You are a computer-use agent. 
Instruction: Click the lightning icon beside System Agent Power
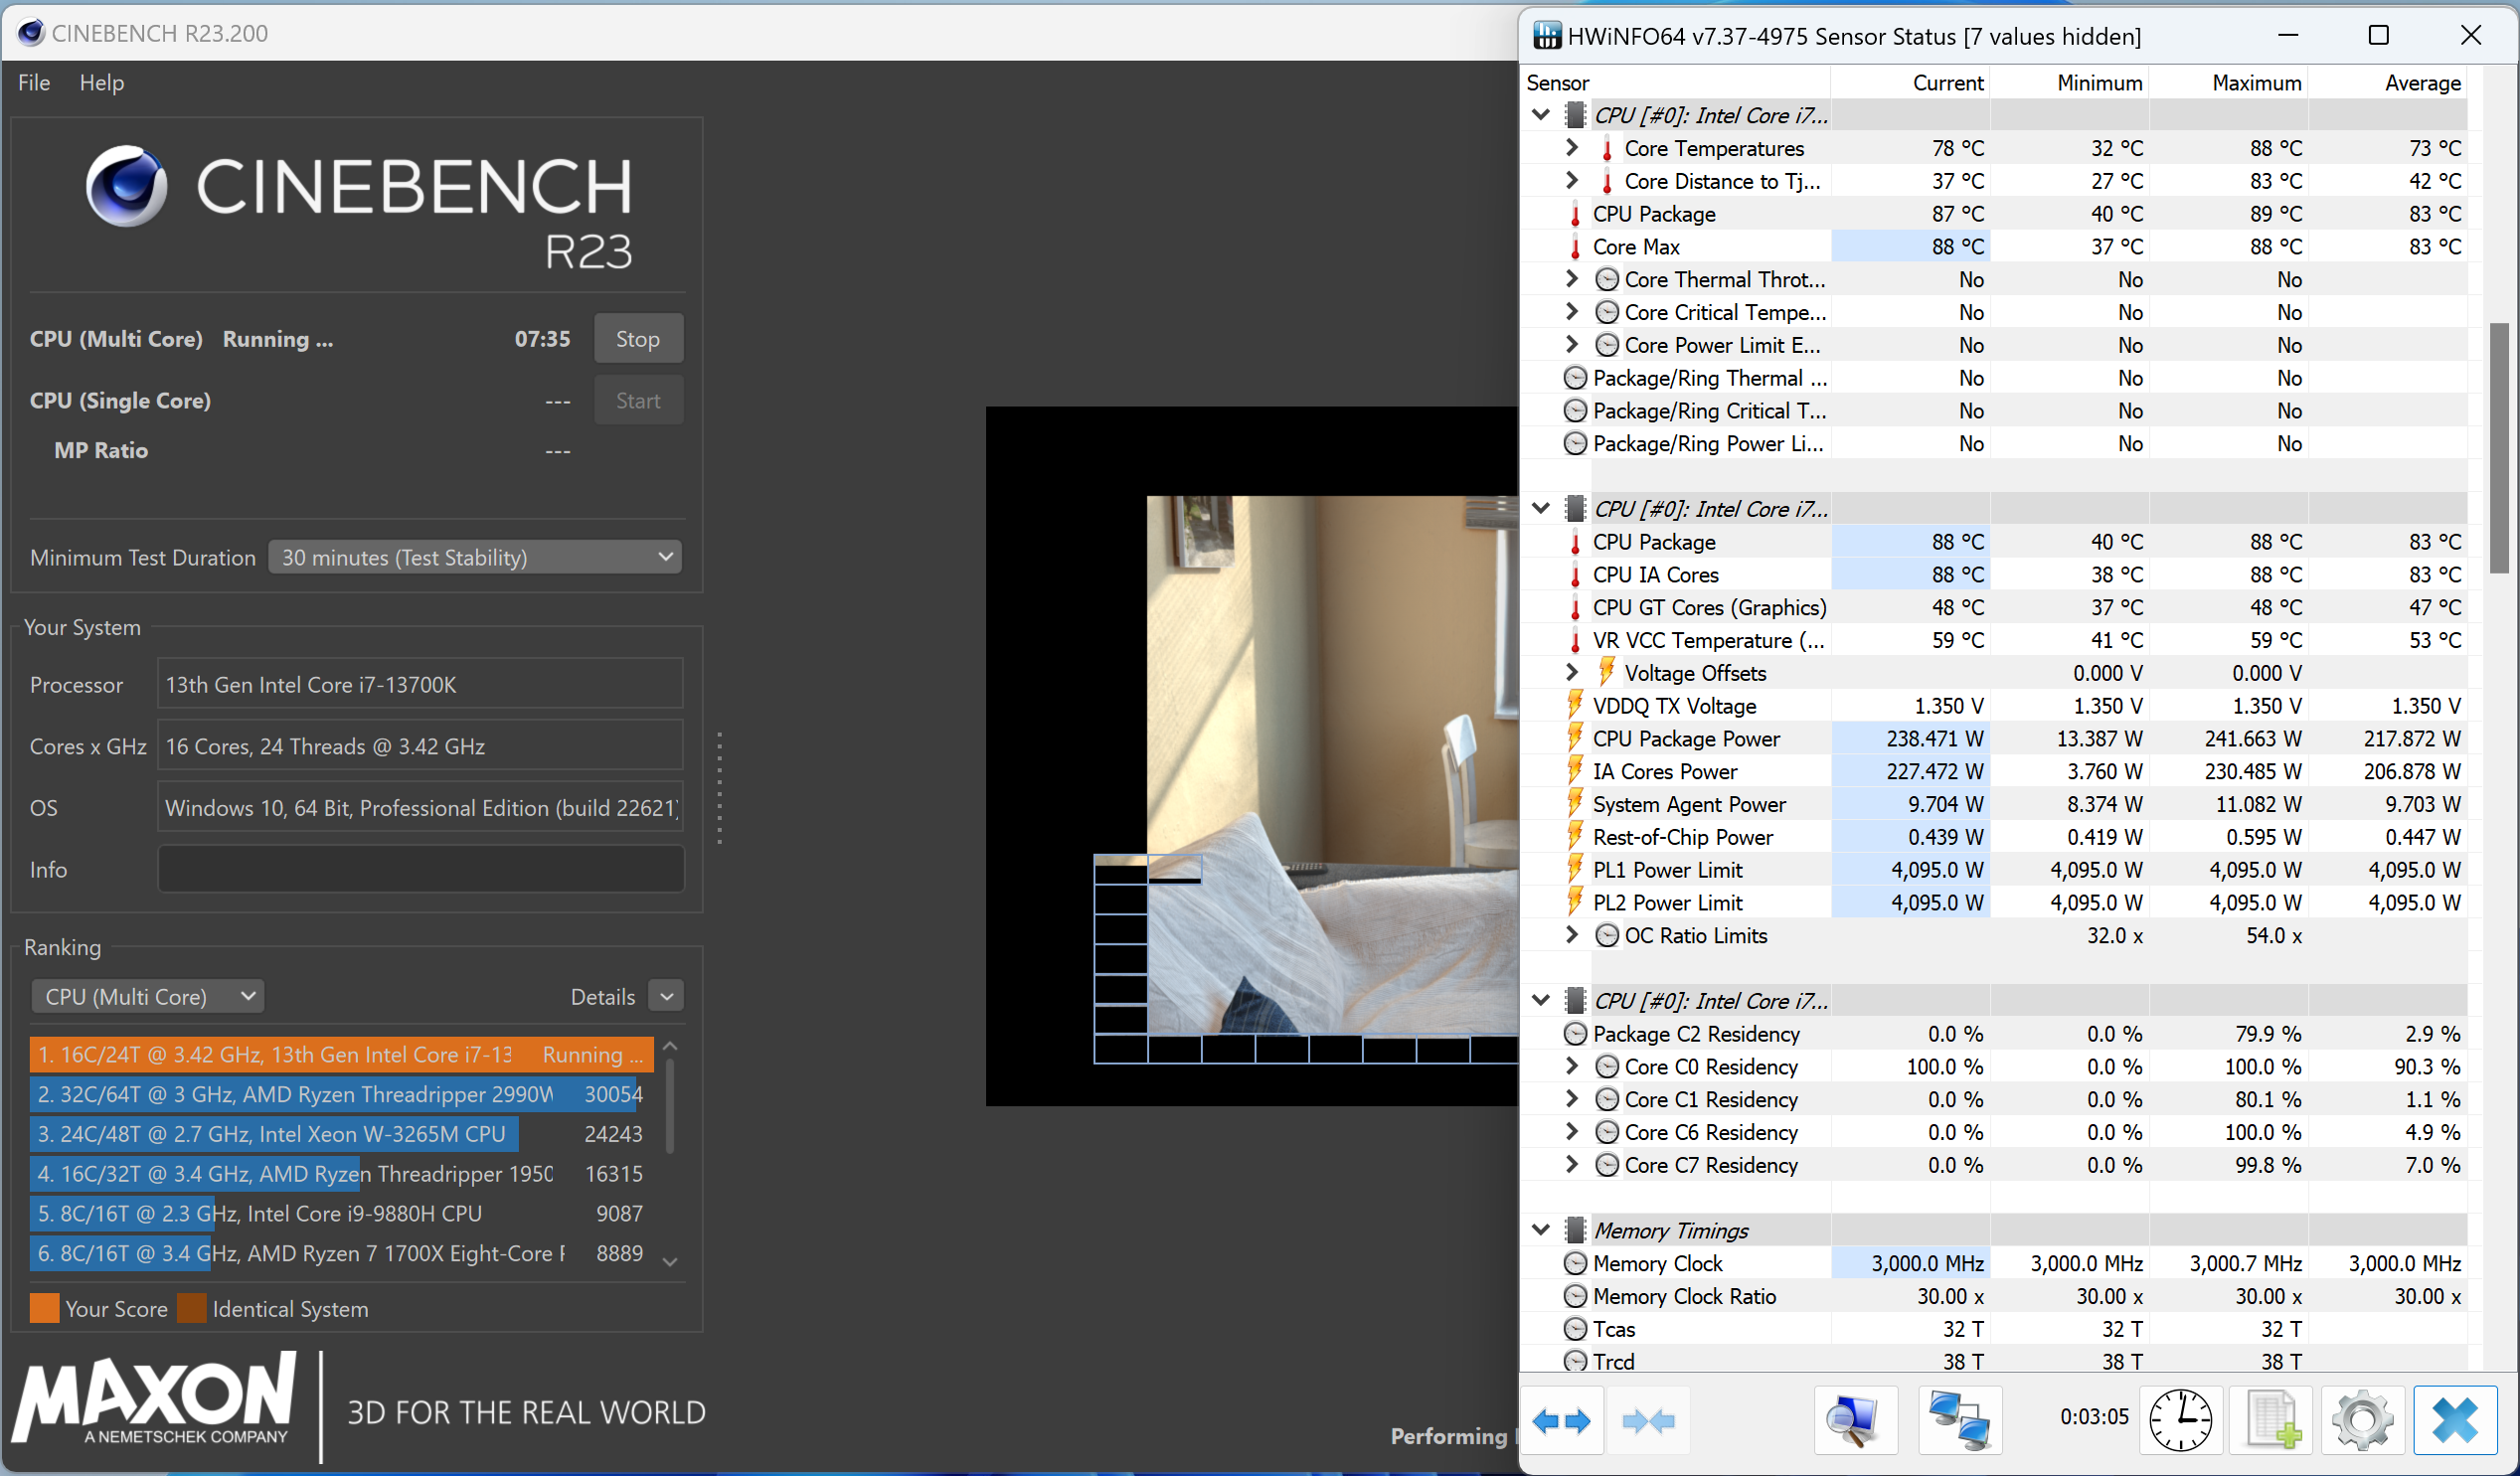1575,803
